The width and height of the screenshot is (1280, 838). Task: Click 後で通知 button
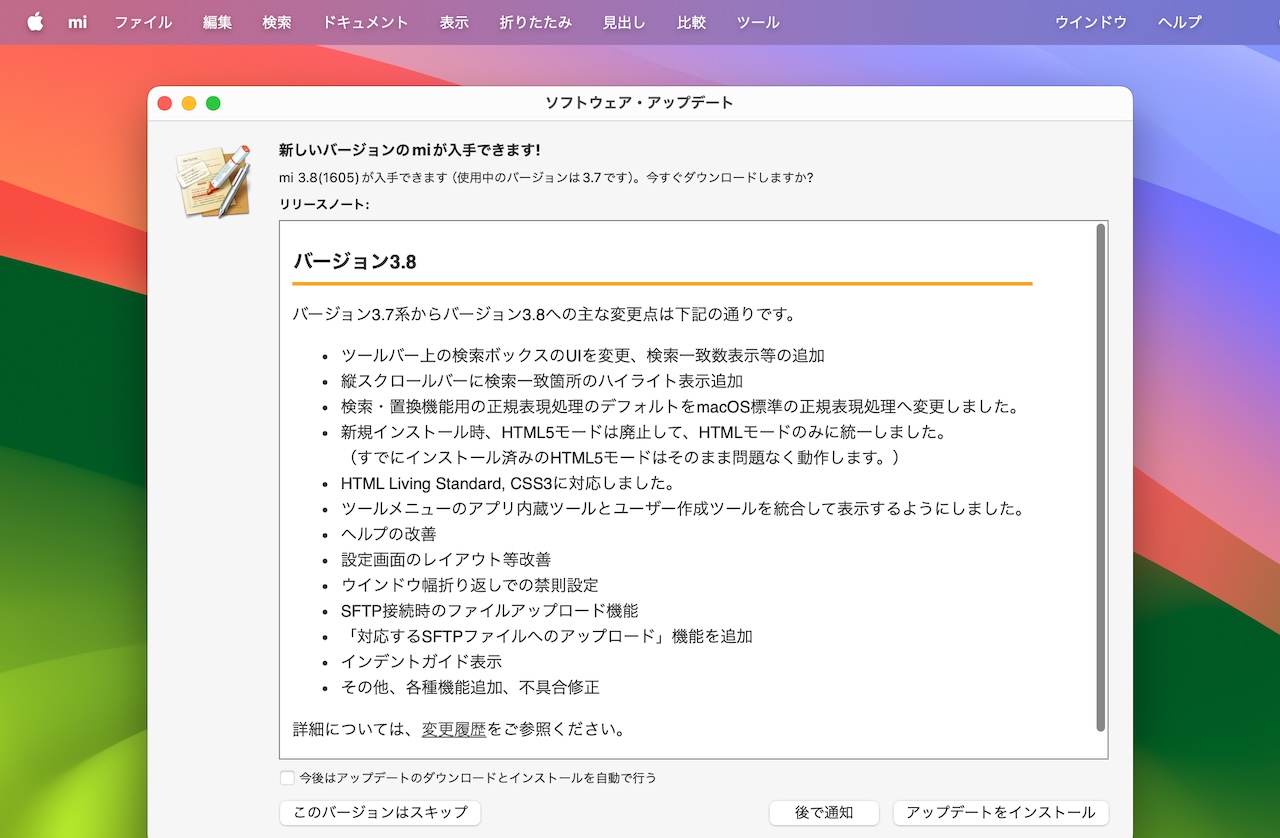tap(824, 813)
